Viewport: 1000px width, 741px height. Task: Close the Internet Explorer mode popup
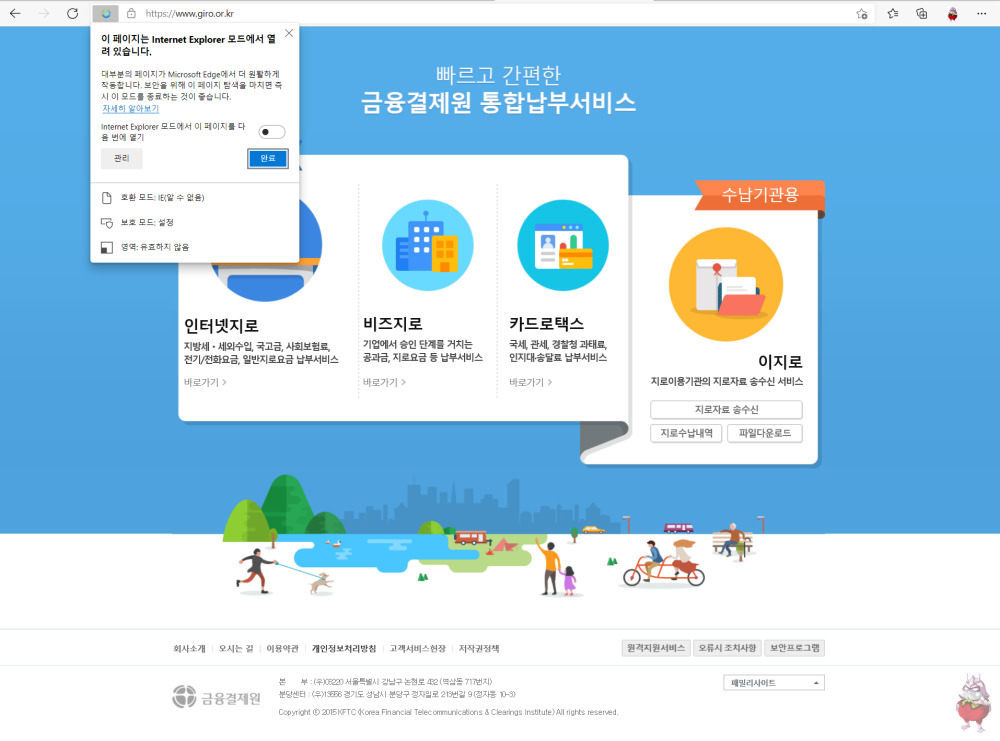289,33
